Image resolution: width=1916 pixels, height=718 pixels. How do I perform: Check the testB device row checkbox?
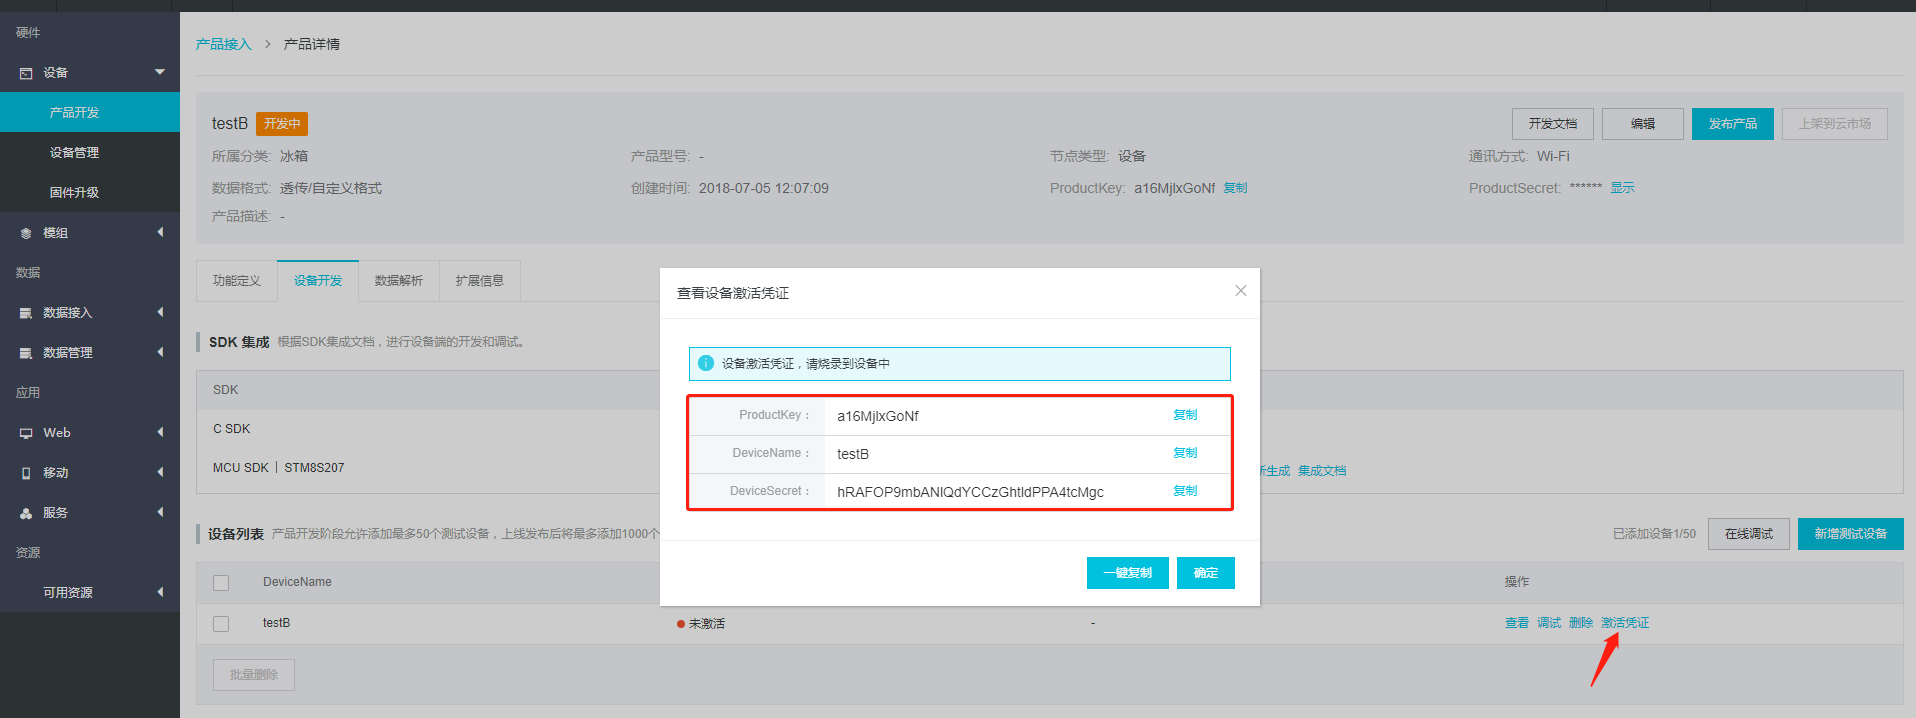click(x=221, y=624)
